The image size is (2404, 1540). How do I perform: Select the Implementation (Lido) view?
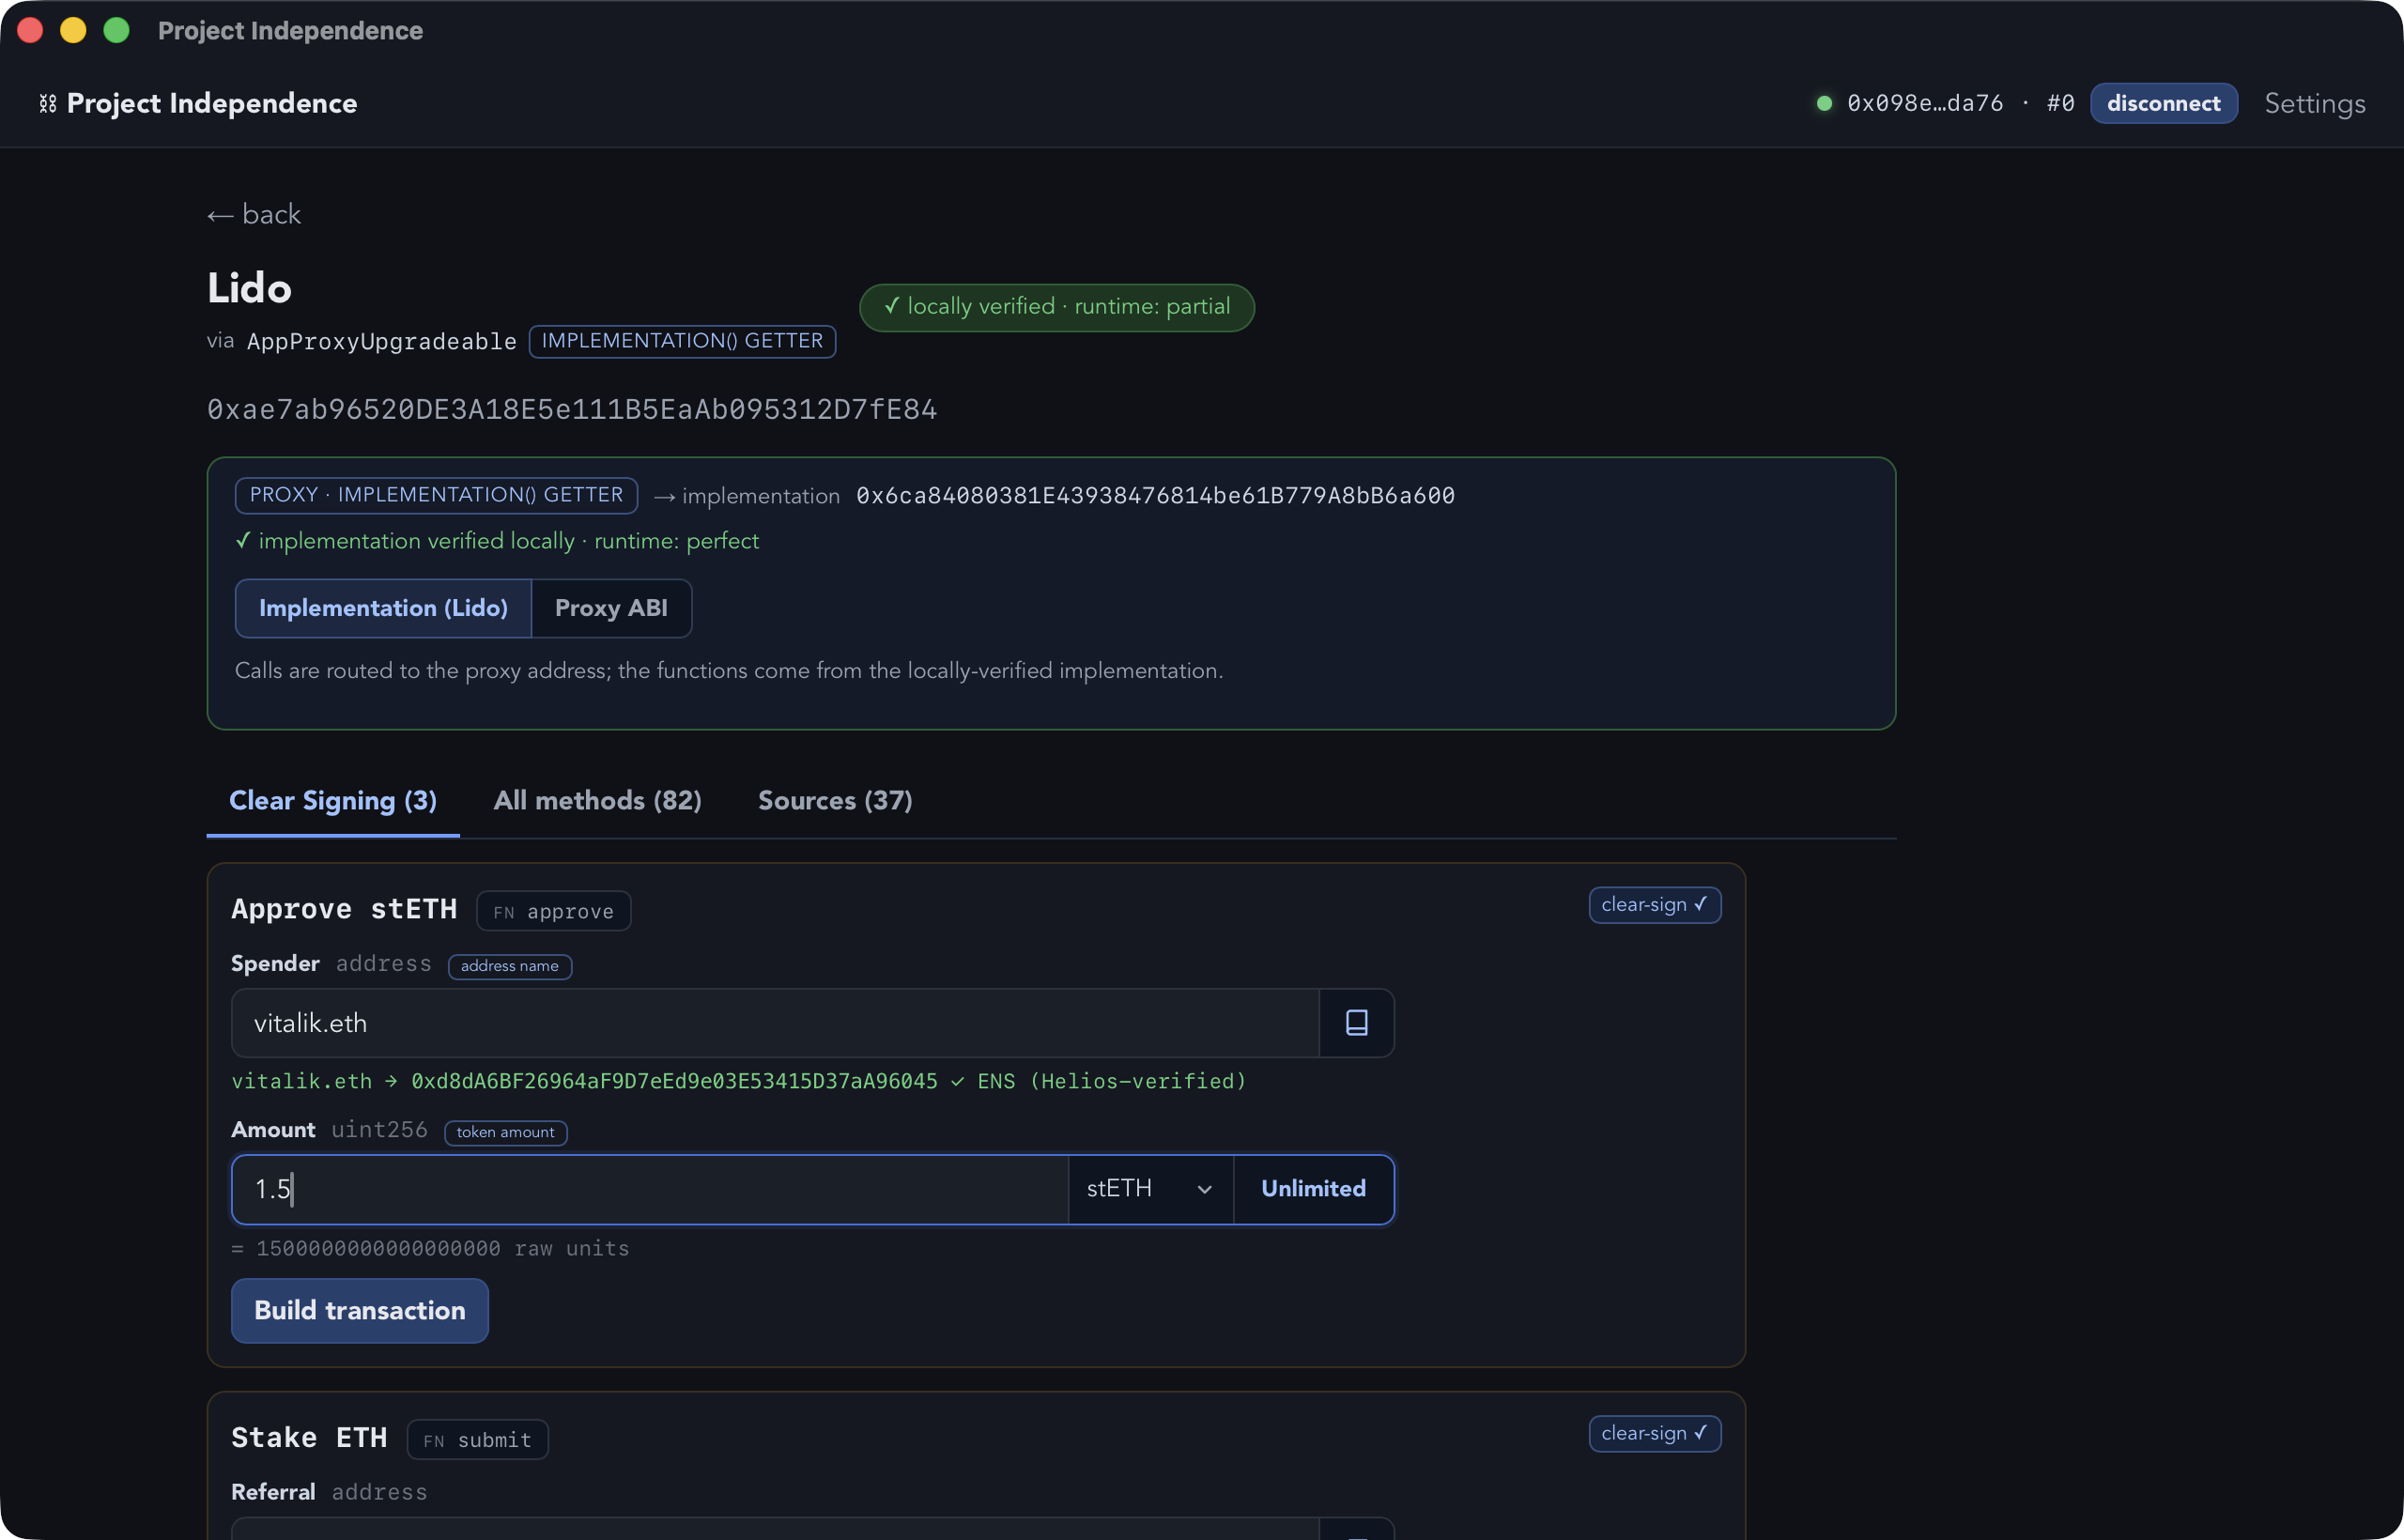383,608
